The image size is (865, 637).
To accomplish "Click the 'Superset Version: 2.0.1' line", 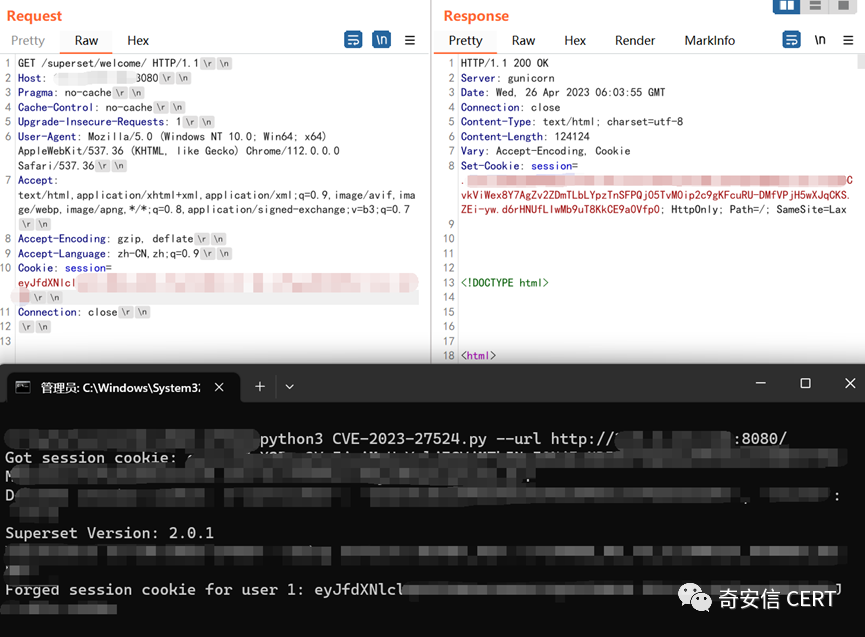I will [109, 533].
